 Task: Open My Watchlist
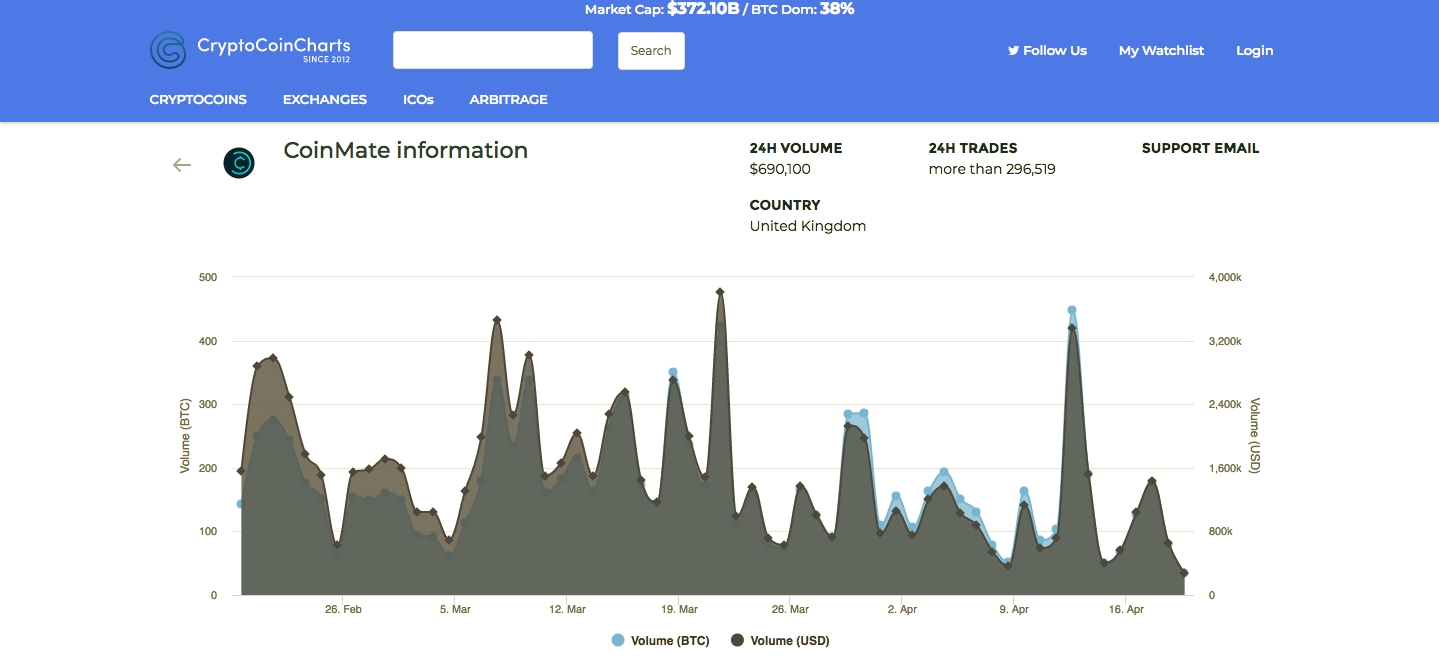click(x=1161, y=50)
